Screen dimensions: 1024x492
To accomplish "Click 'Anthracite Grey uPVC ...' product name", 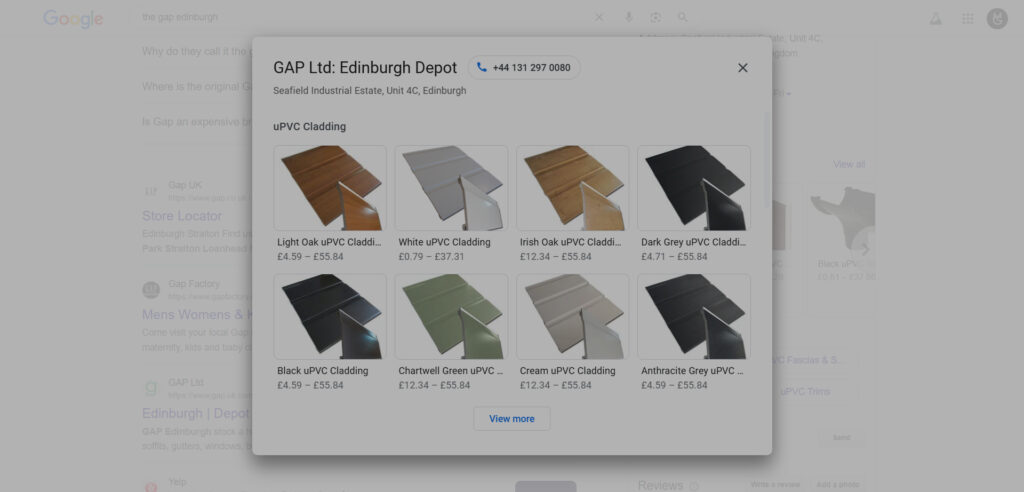I will [692, 371].
